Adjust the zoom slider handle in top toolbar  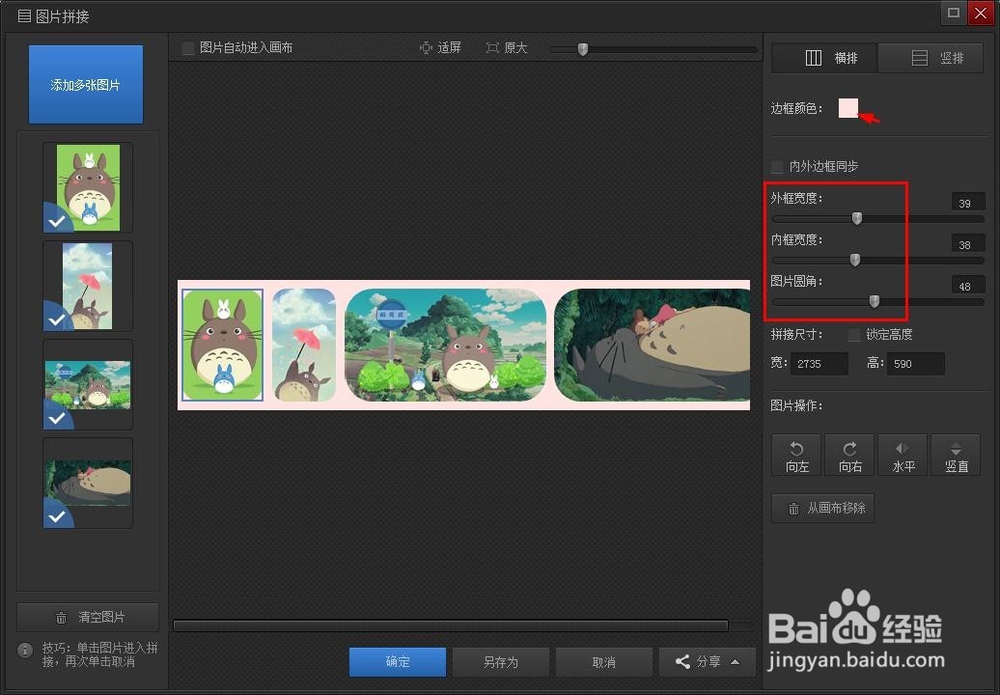[x=582, y=49]
